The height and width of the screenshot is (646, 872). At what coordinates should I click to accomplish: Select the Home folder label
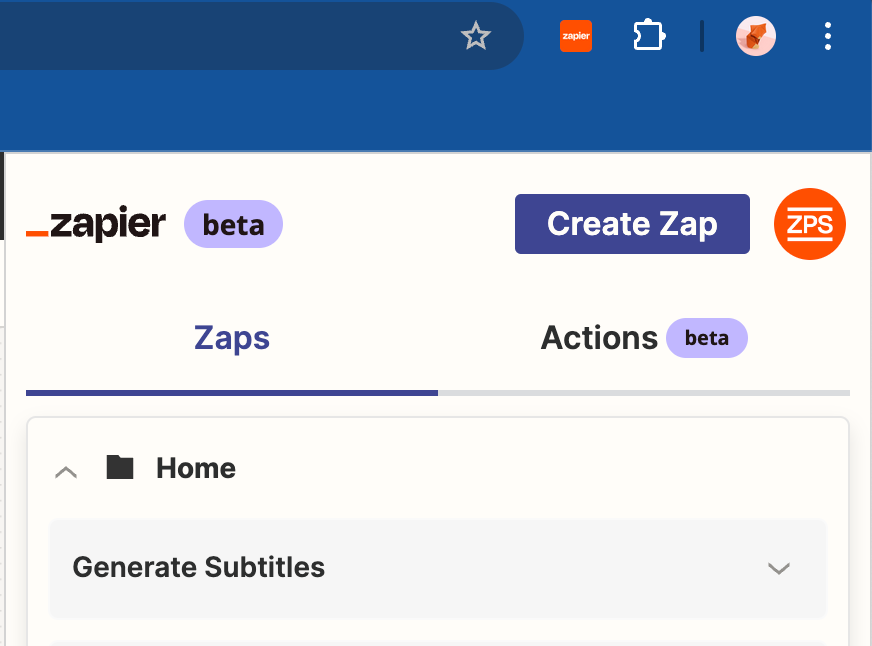coord(196,468)
